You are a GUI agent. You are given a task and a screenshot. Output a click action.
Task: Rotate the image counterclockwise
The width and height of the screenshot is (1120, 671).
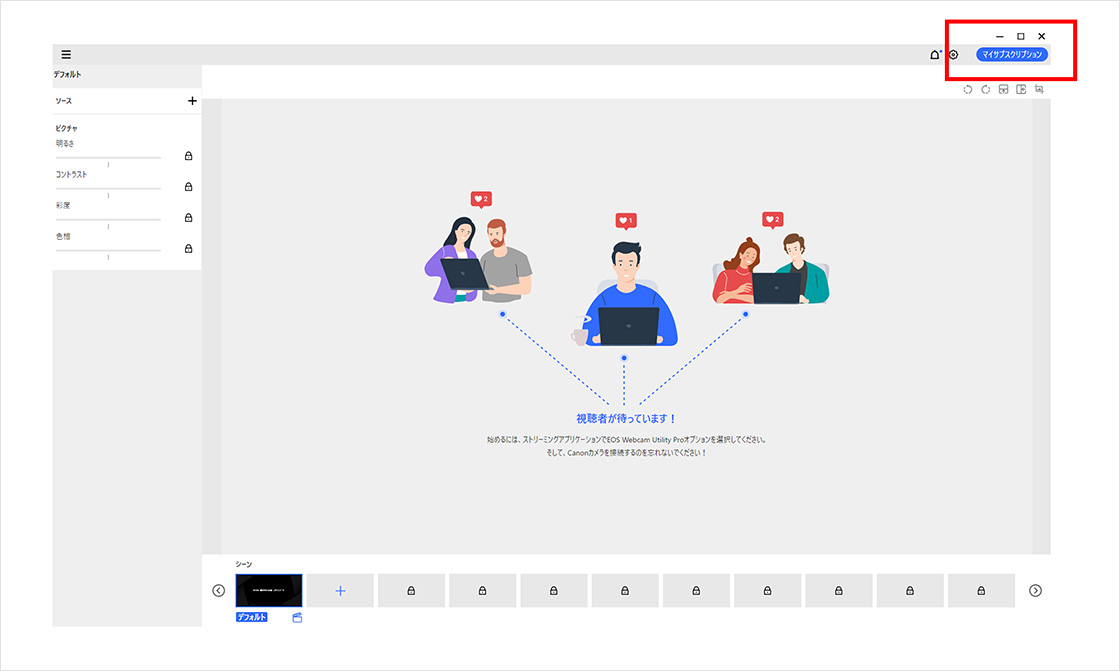968,89
